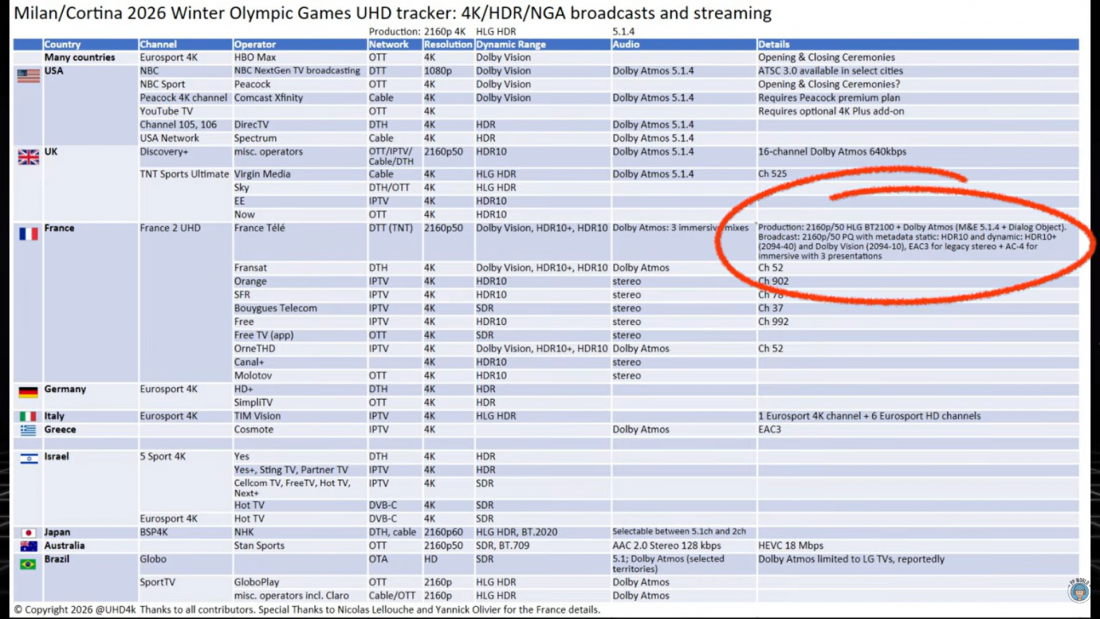Click the 'TIM Vision' operator cell
1100x619 pixels.
coord(257,416)
